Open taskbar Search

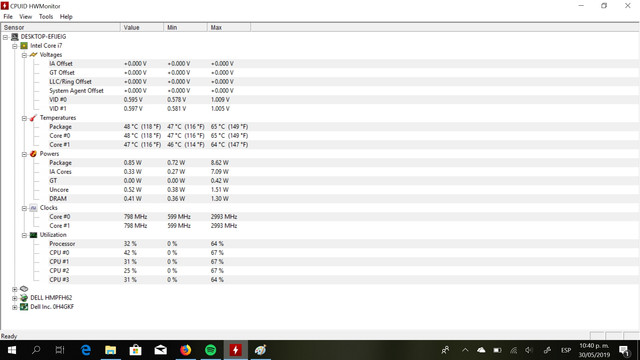[x=36, y=350]
